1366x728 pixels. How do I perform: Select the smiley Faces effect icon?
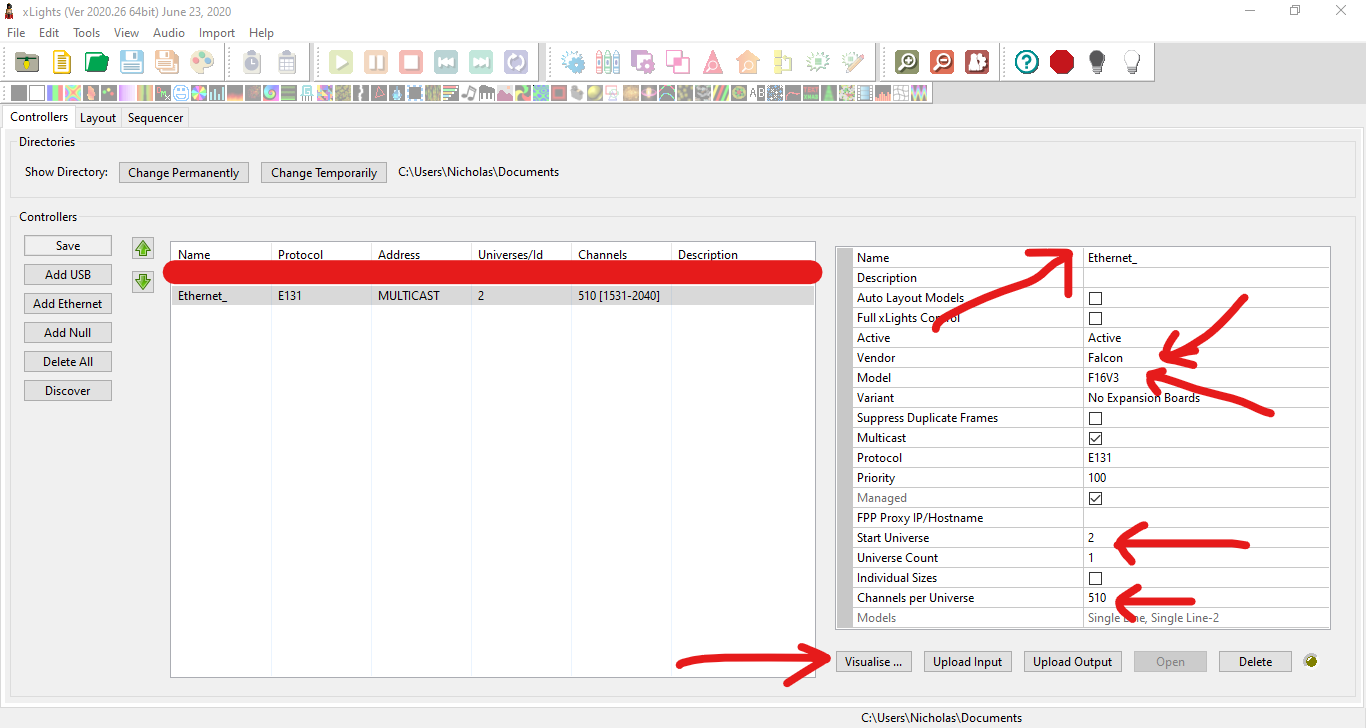pyautogui.click(x=181, y=93)
